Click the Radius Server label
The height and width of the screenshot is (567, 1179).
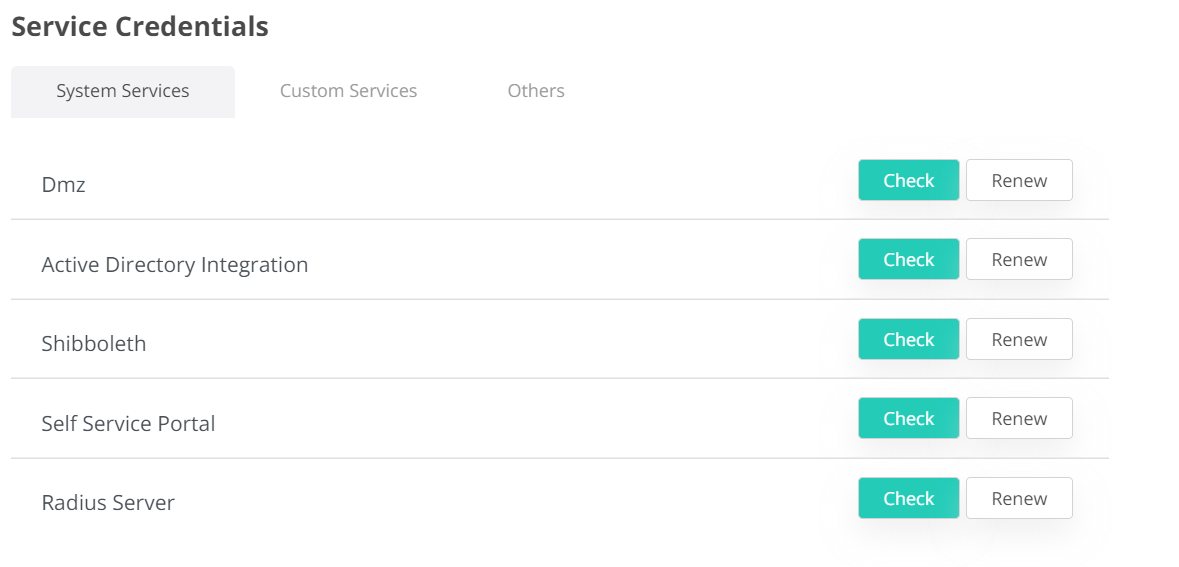click(x=108, y=503)
